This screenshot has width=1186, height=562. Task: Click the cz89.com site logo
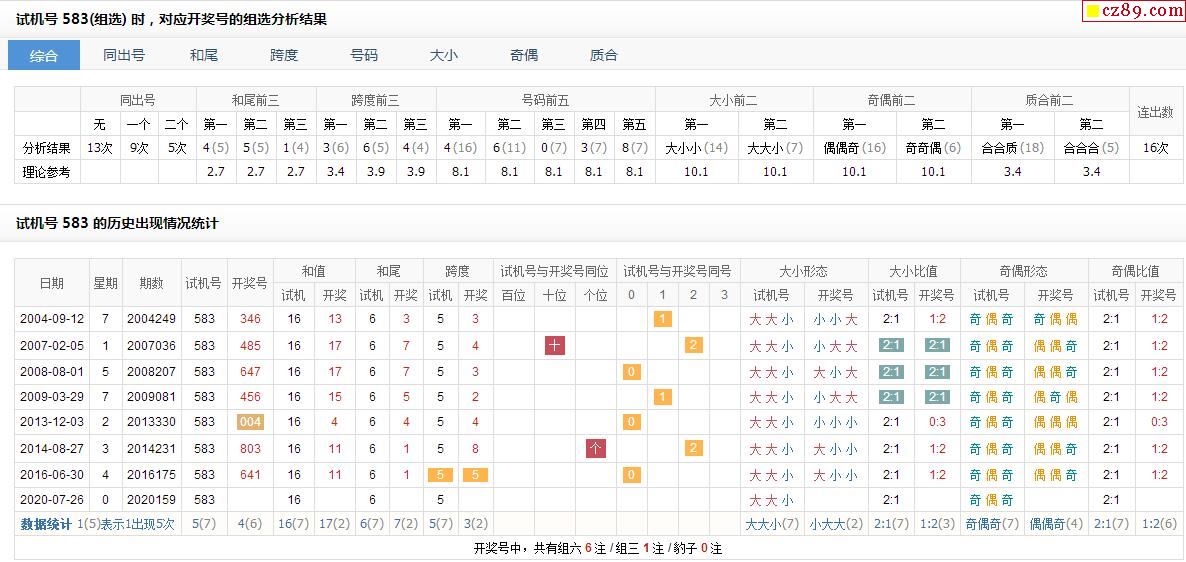pyautogui.click(x=1133, y=11)
